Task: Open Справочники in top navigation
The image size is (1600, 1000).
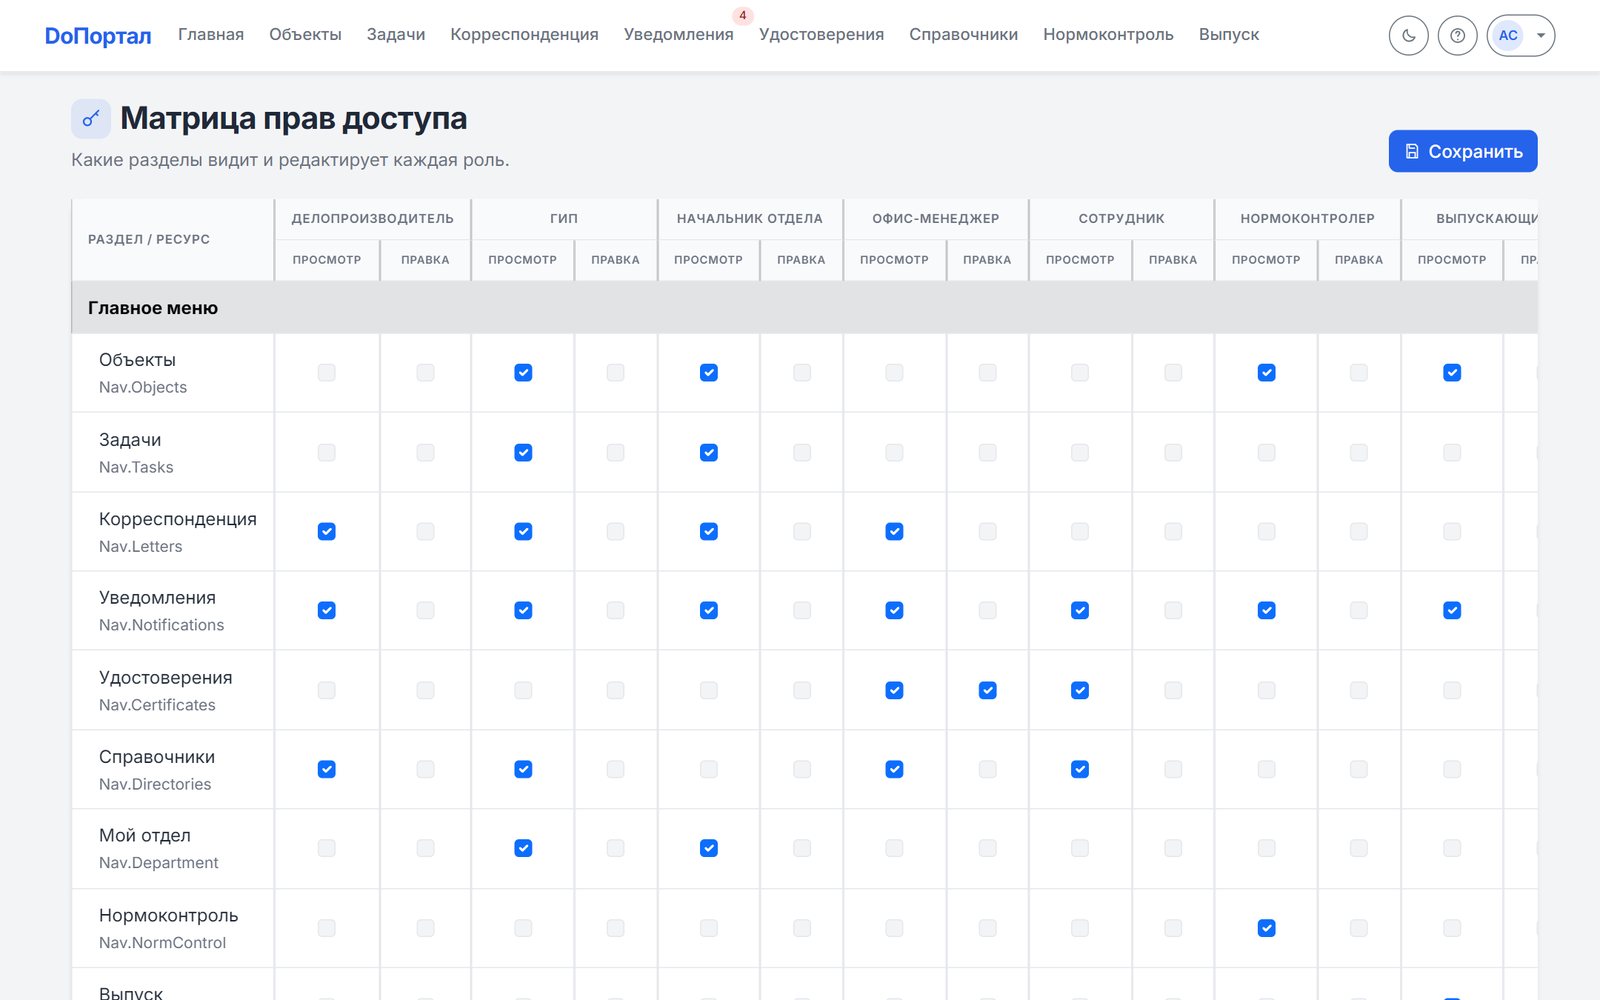Action: 963,35
